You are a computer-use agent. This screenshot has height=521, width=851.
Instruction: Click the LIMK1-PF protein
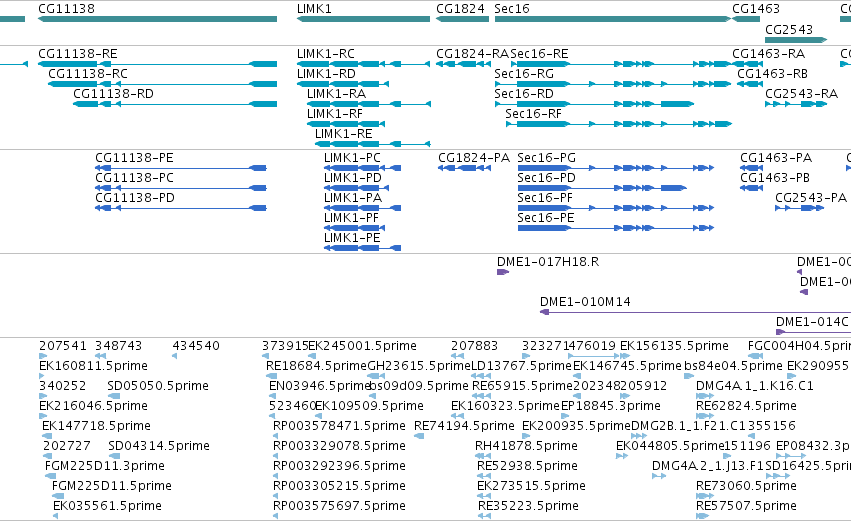351,218
